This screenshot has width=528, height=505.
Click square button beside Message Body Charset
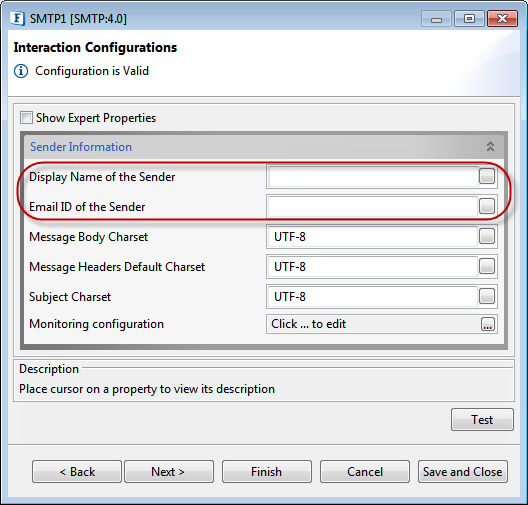pos(487,236)
